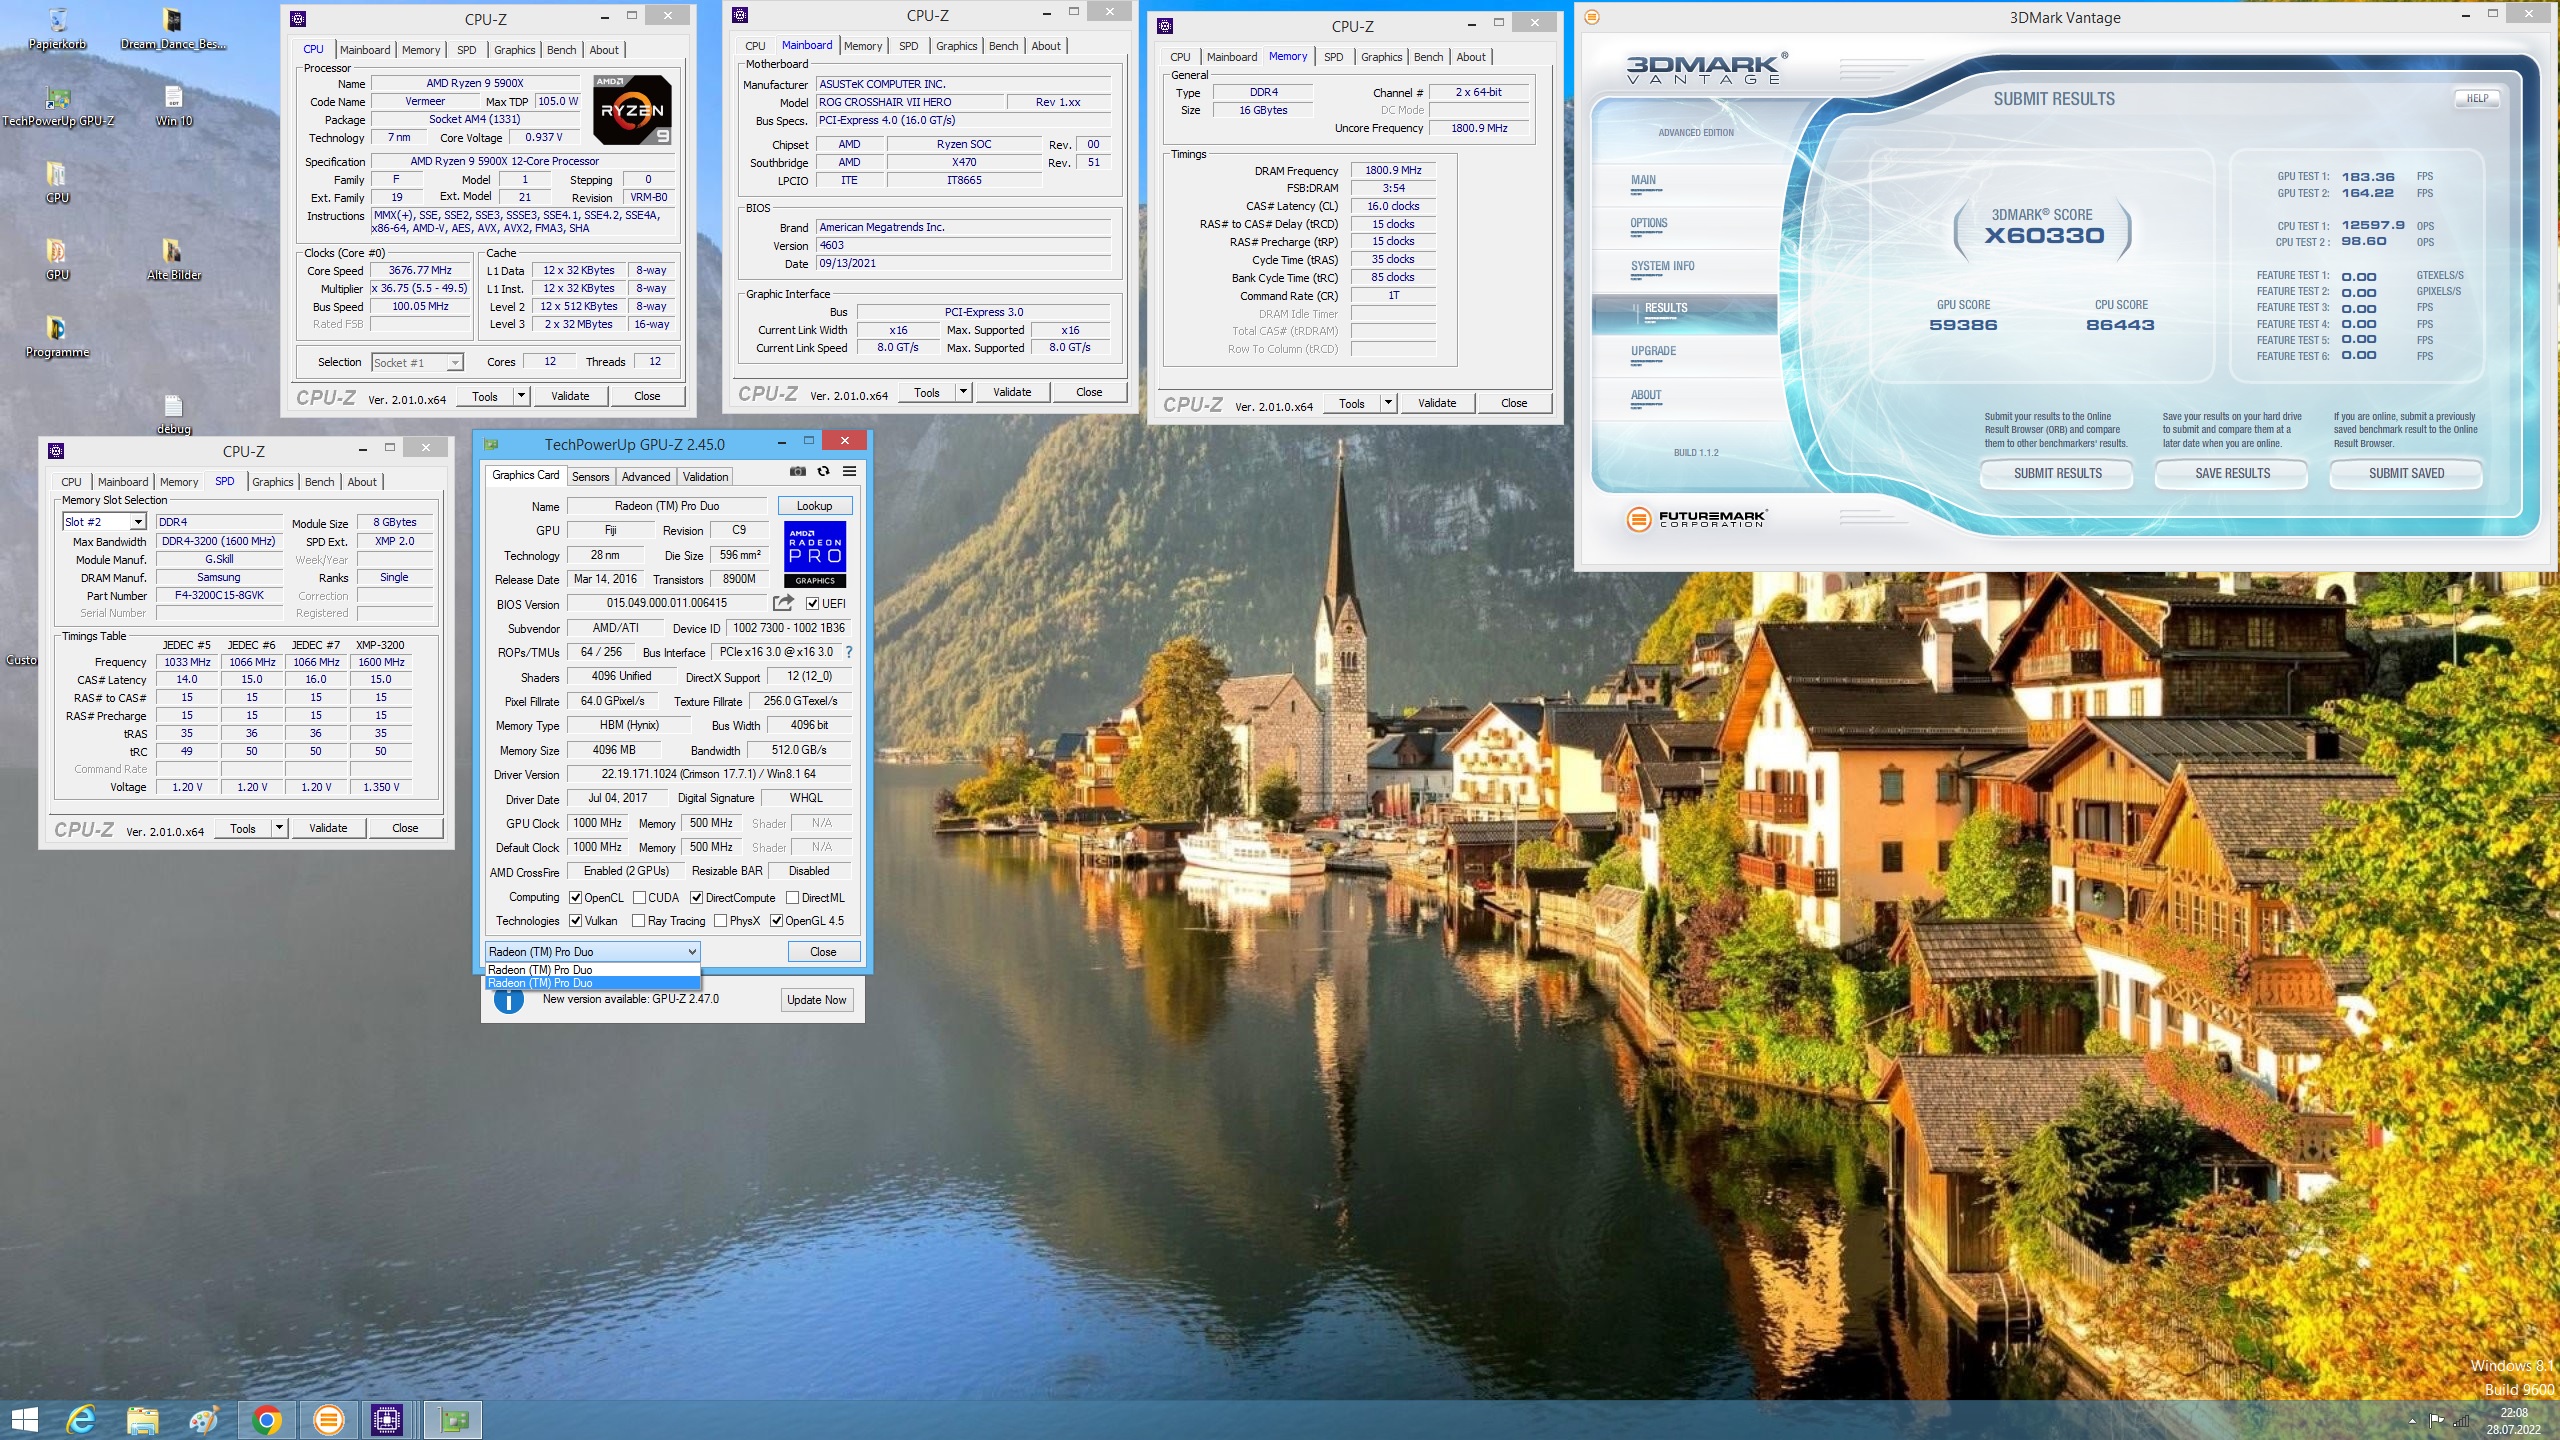
Task: Open the GPU-Z hamburger menu icon
Action: (849, 471)
